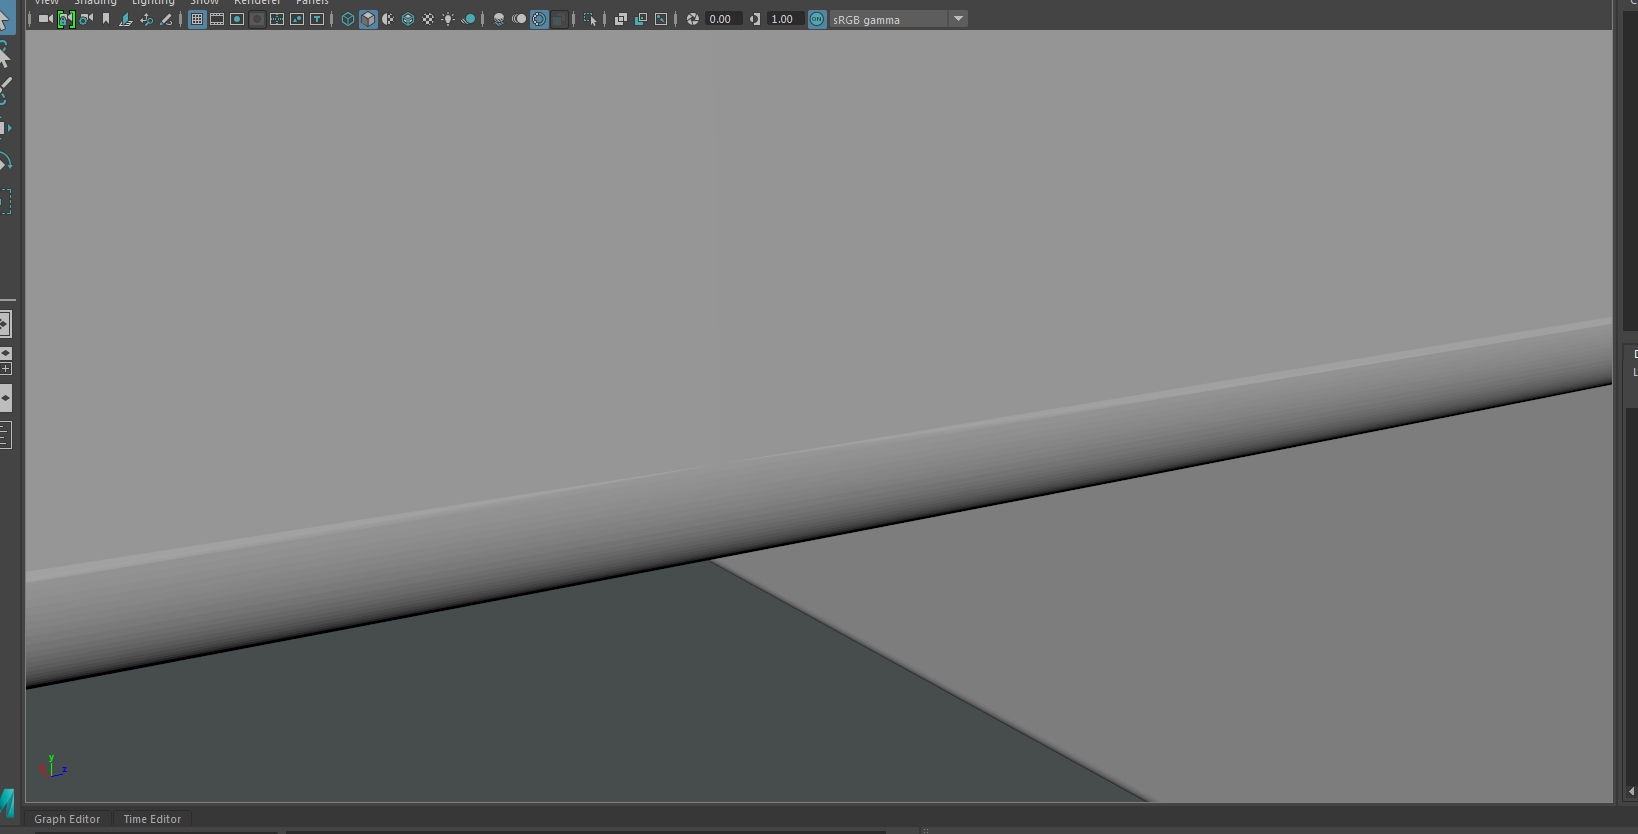
Task: Edit the Gamma value 1.00 field
Action: [785, 19]
